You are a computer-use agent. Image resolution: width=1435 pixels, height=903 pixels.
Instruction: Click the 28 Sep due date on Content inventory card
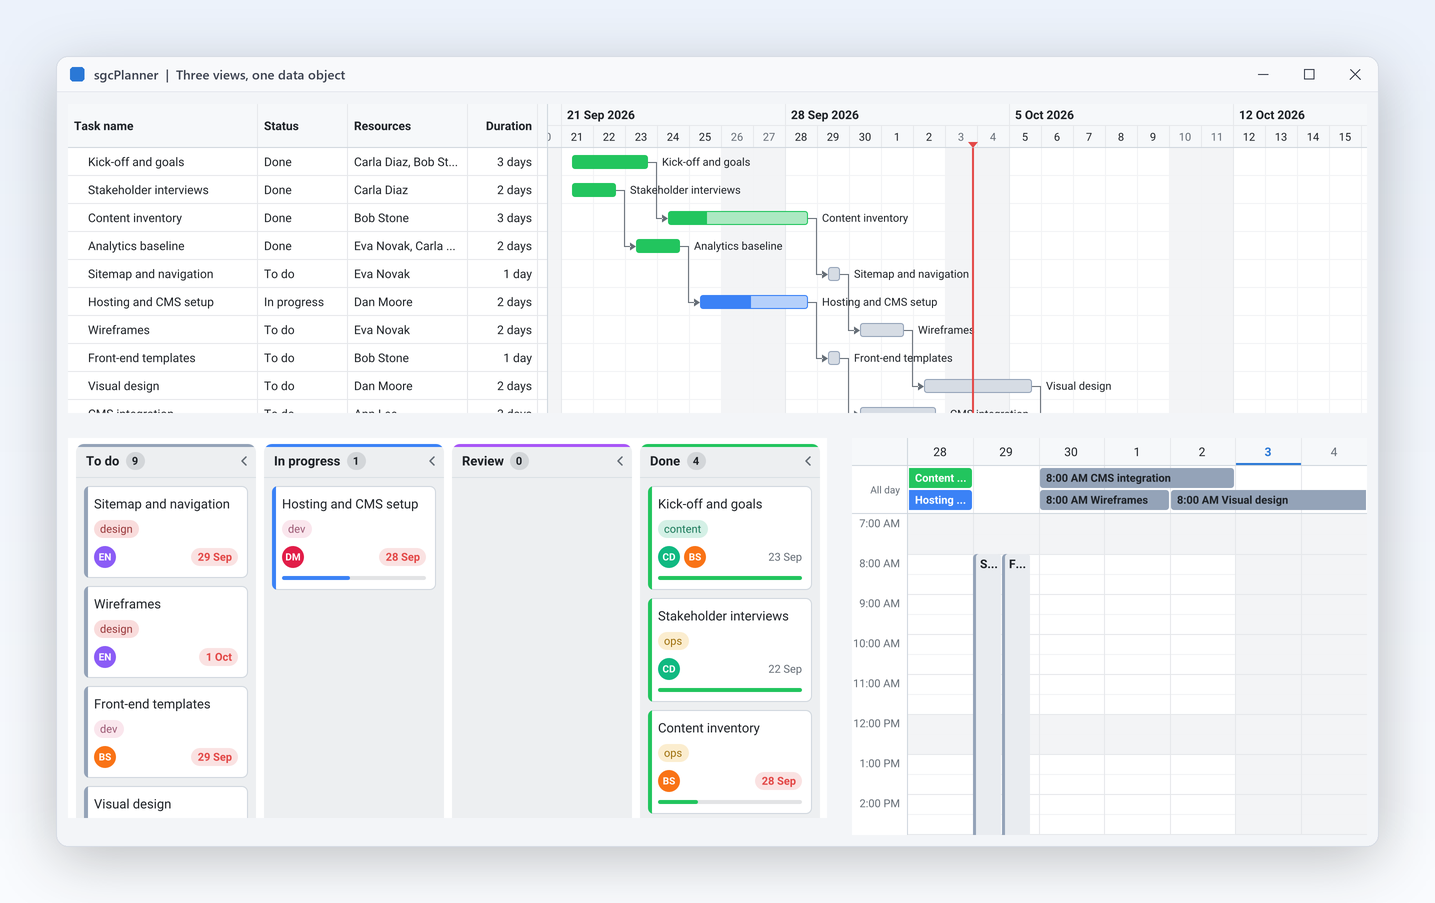[778, 781]
